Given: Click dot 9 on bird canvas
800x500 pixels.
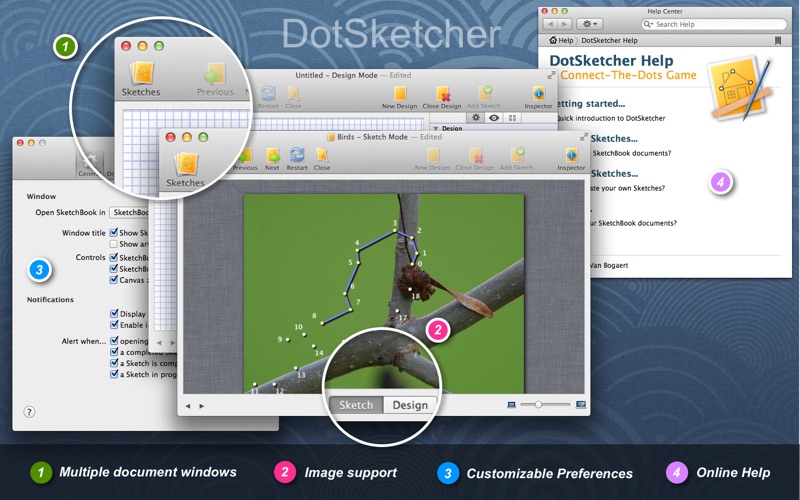Looking at the screenshot, I should [288, 339].
